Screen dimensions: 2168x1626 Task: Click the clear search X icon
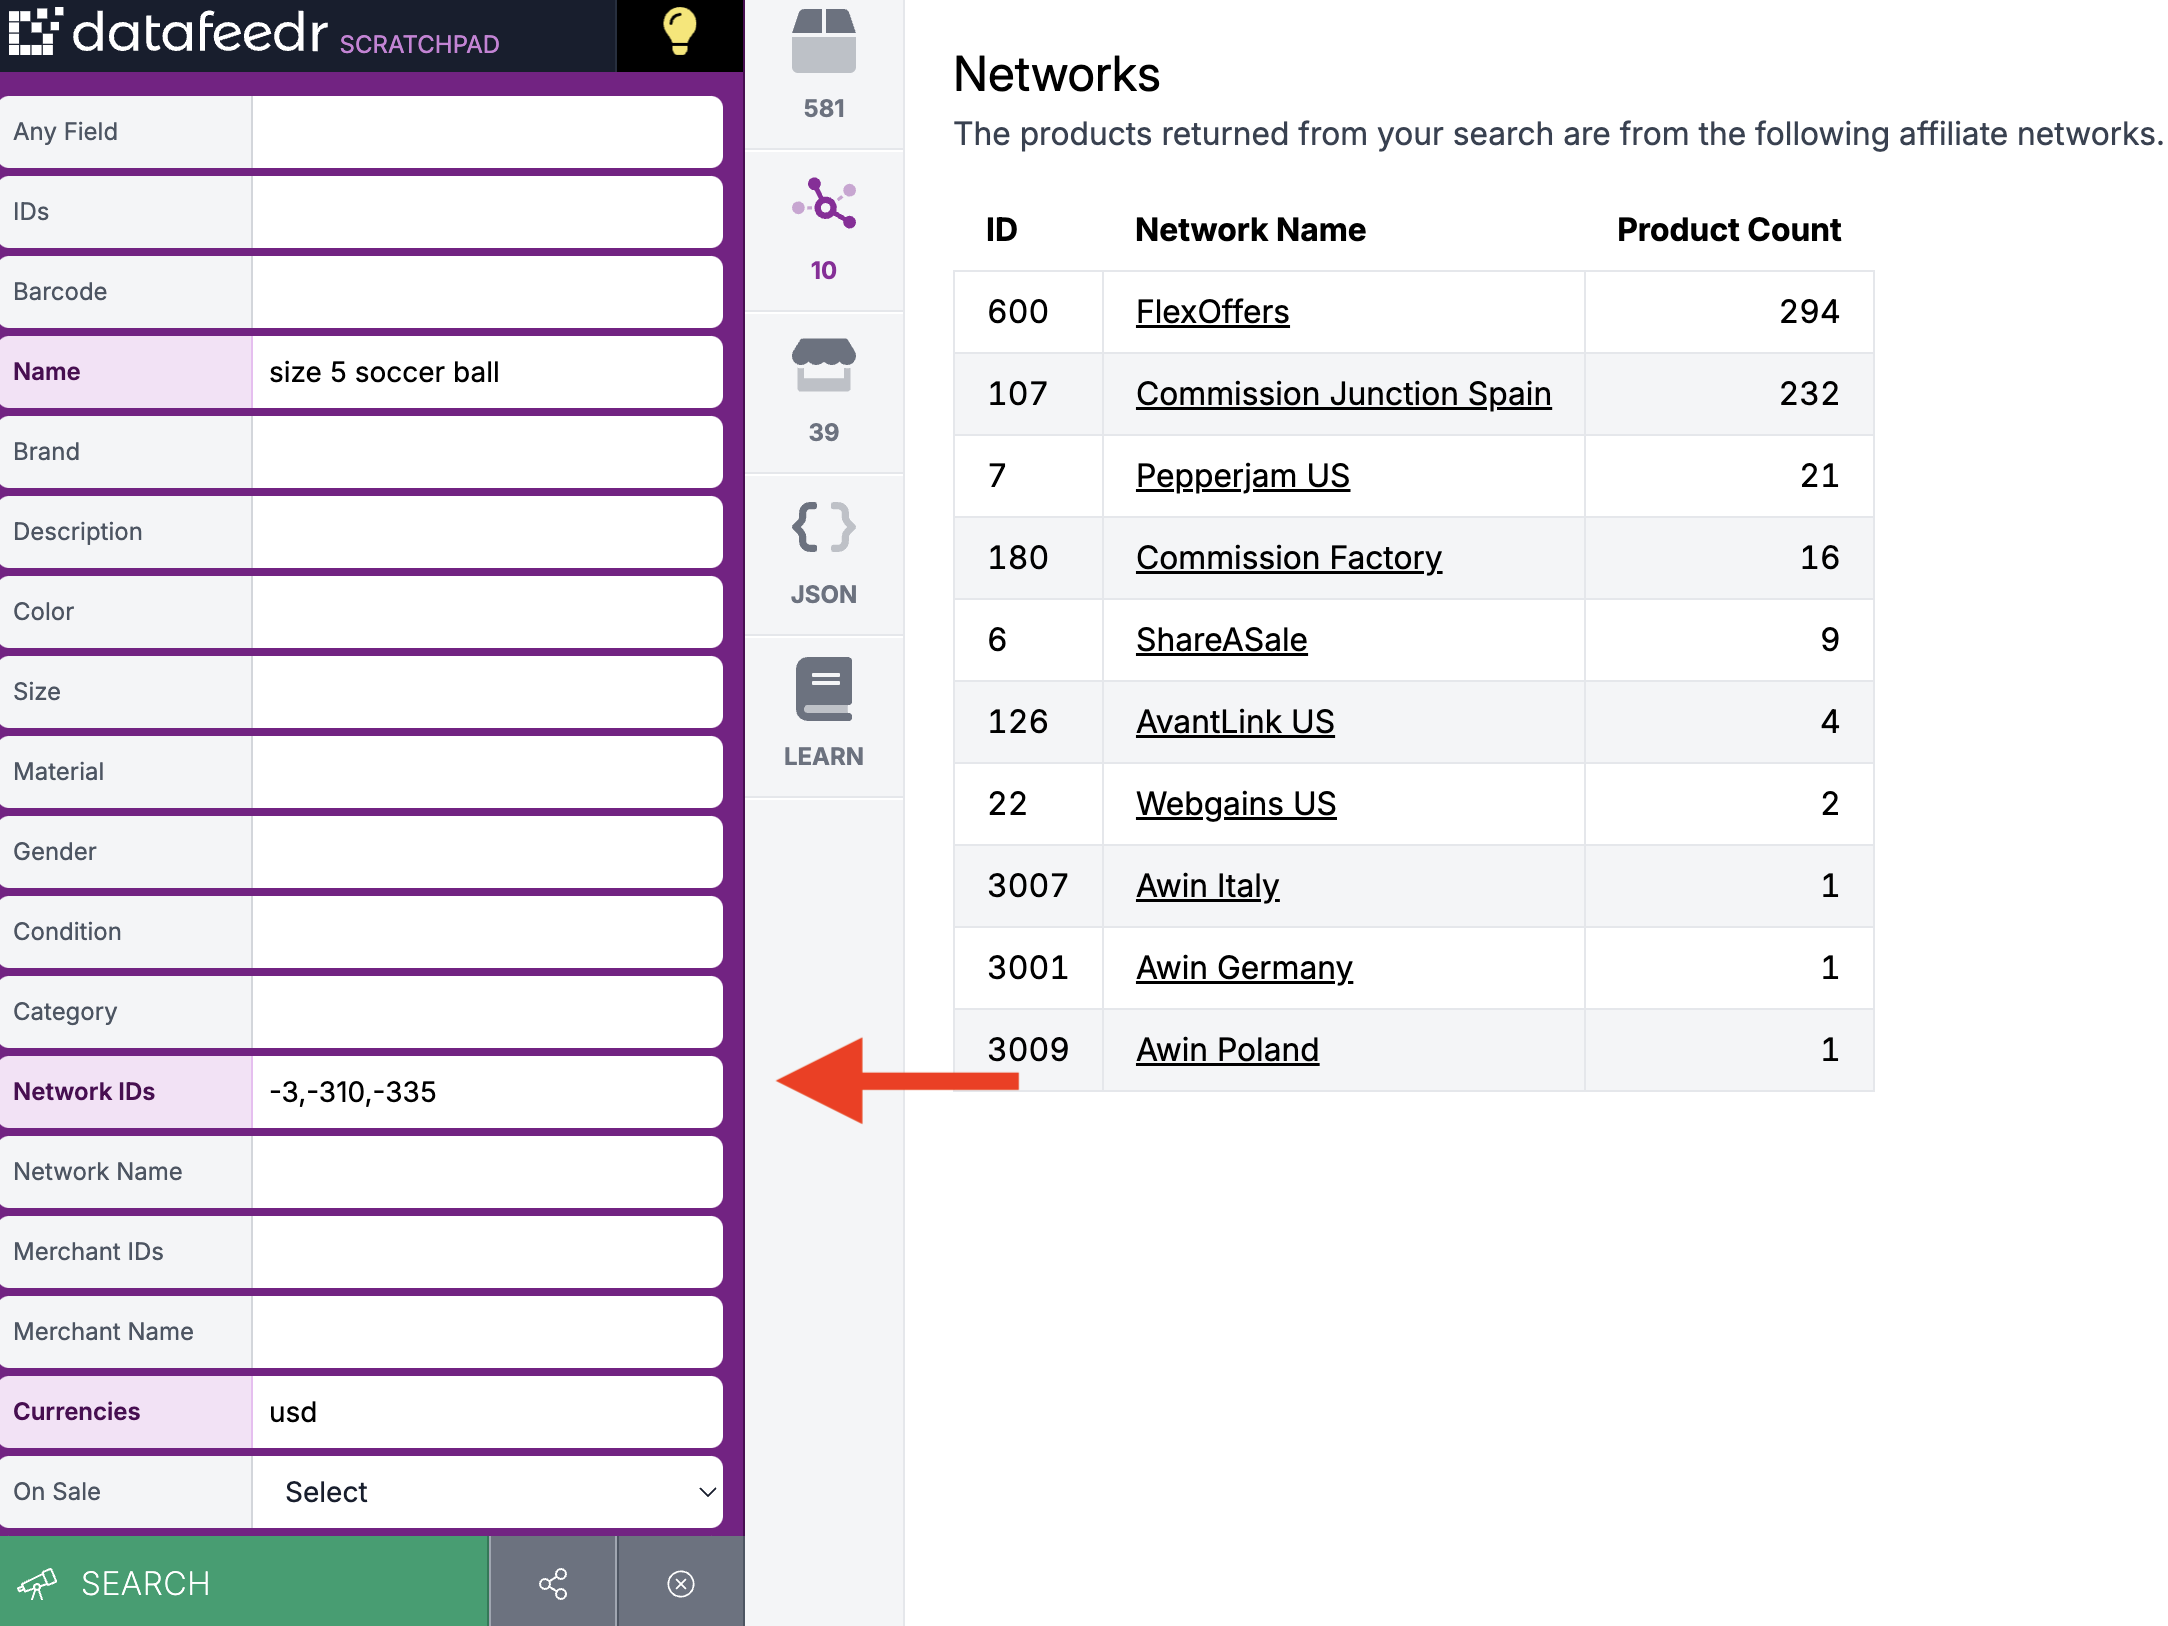tap(681, 1583)
